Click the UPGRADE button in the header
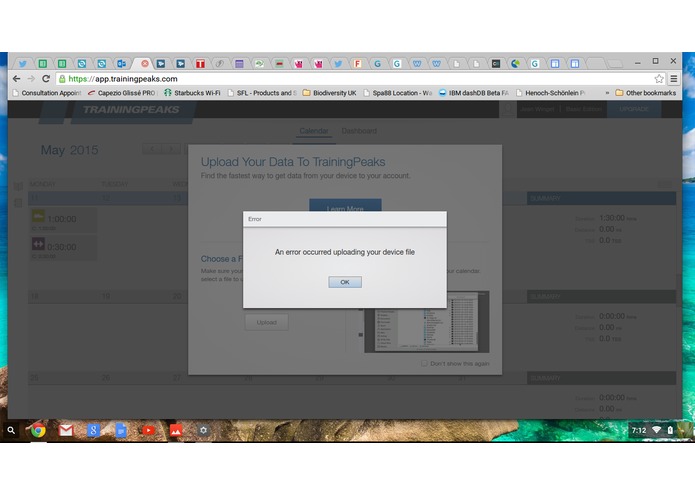695x494 pixels. tap(634, 109)
